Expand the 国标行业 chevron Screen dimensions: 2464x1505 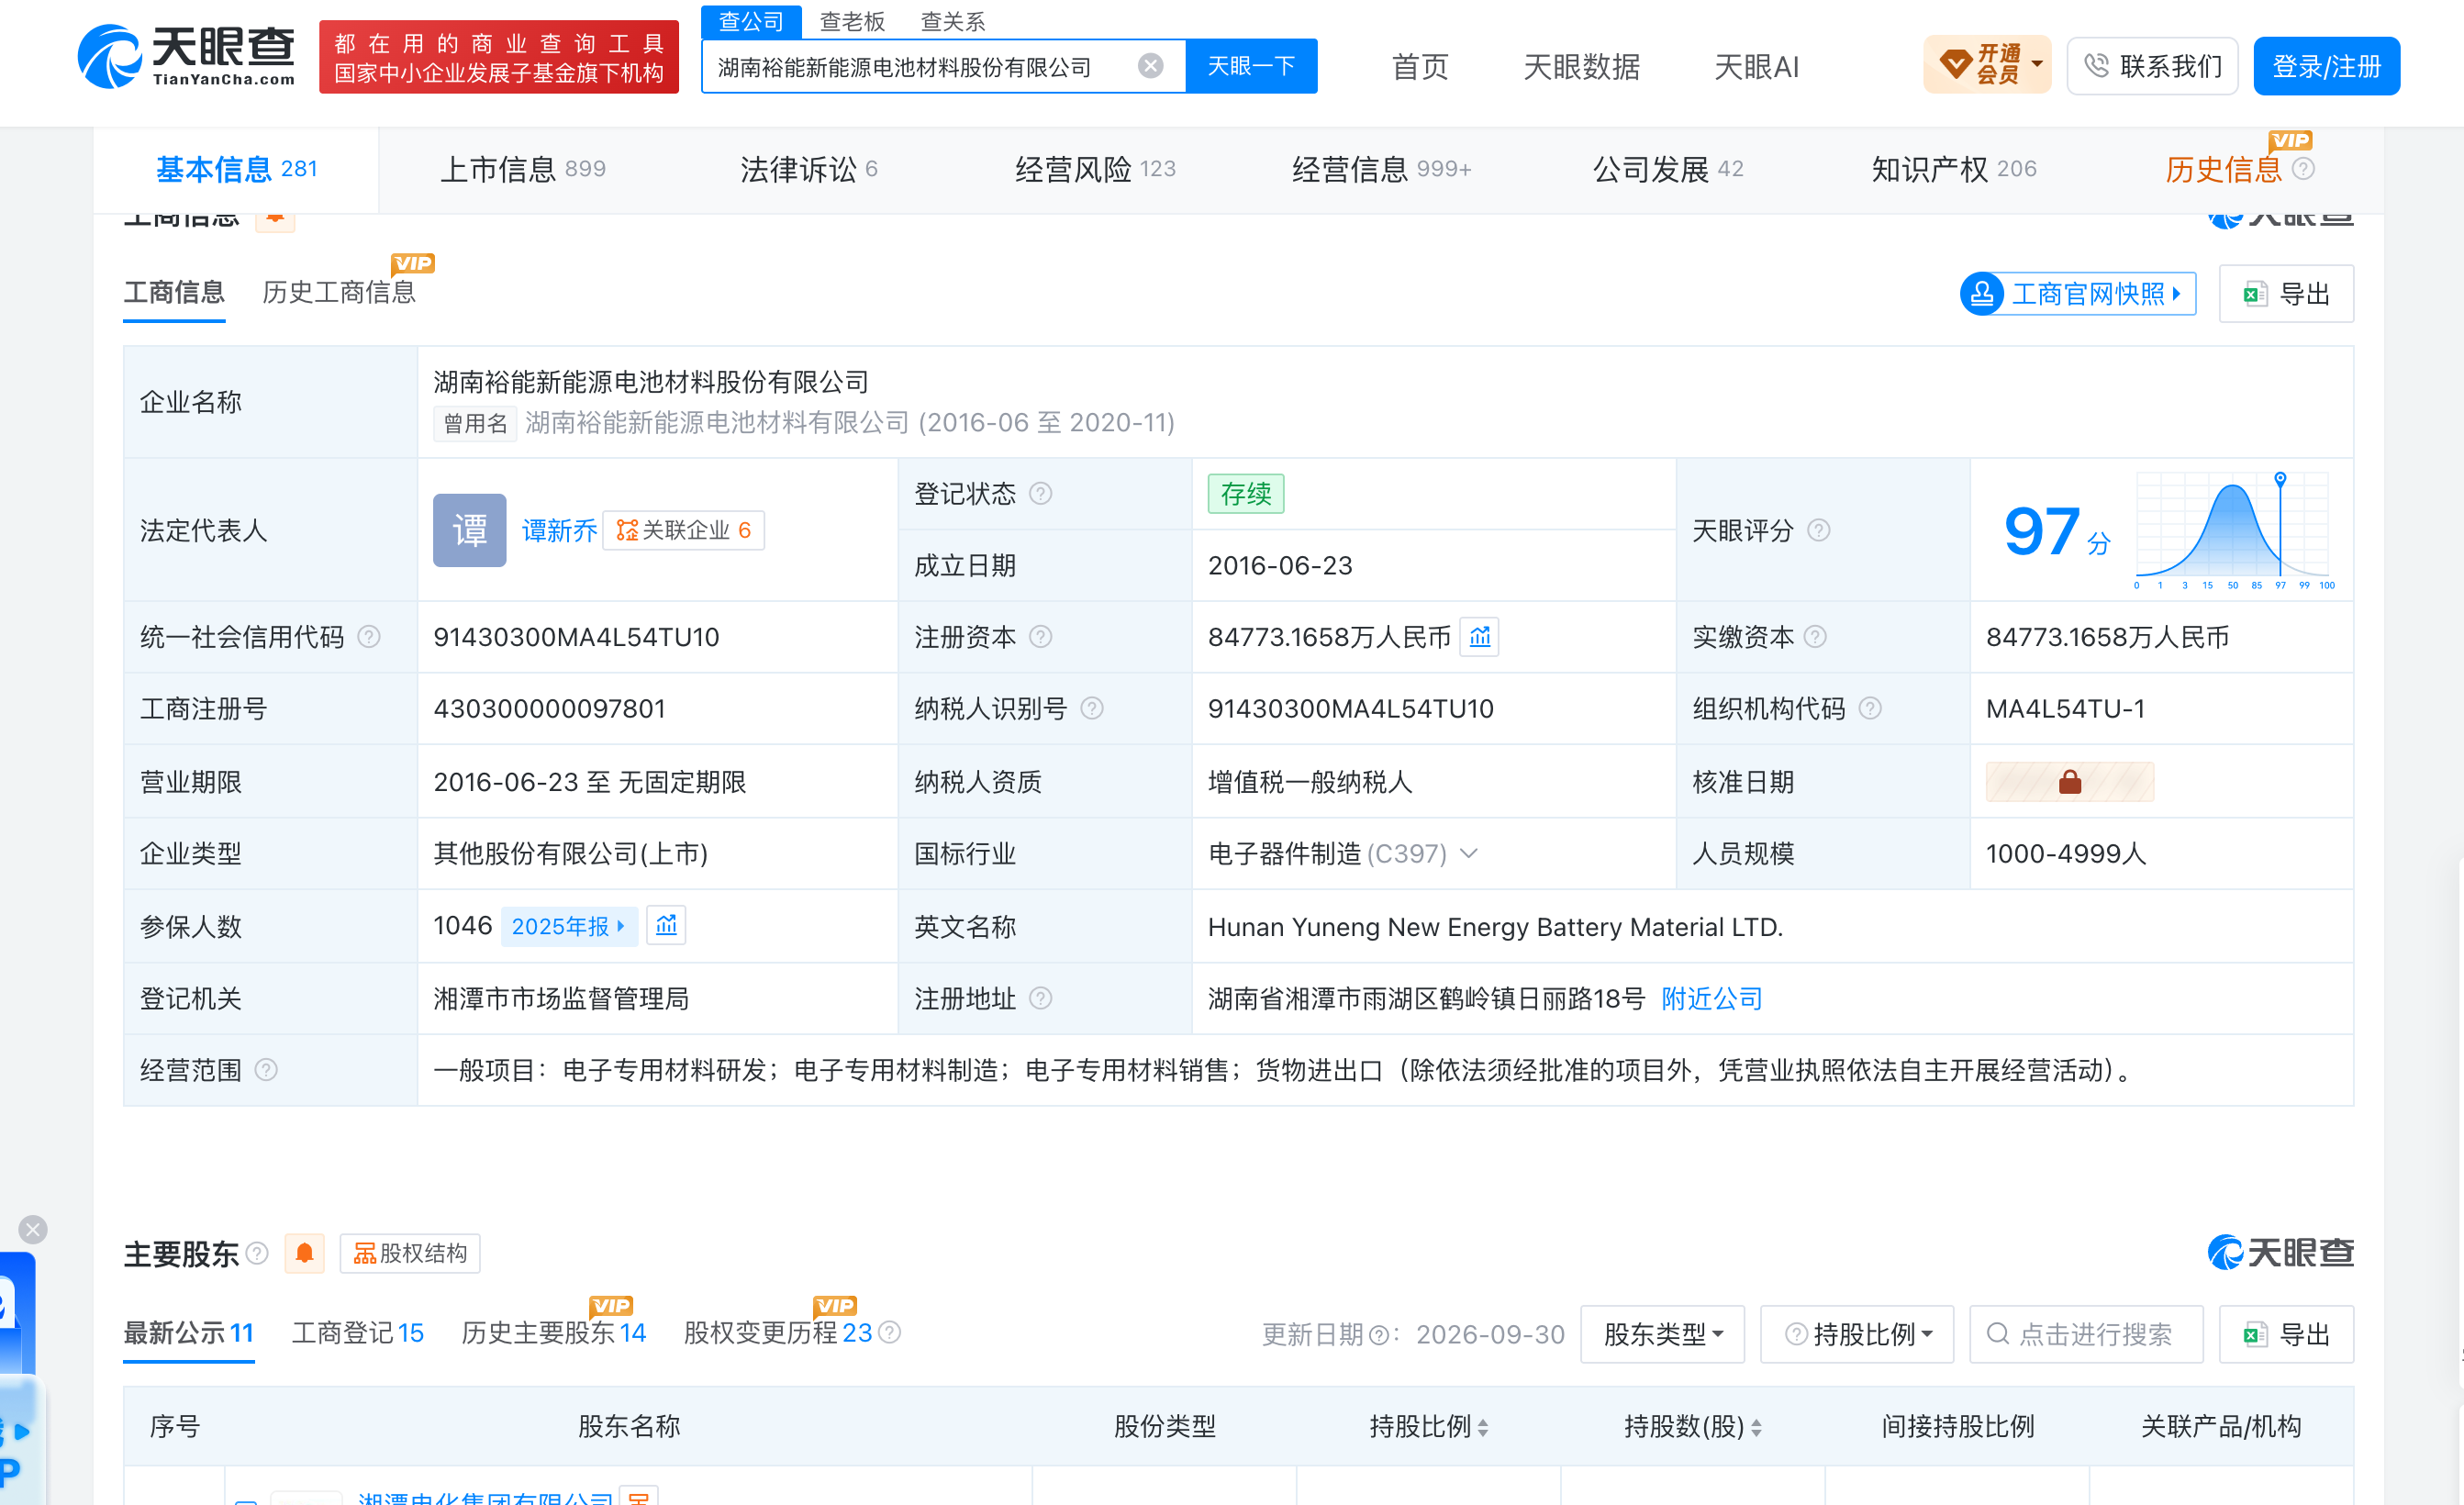[x=1468, y=853]
